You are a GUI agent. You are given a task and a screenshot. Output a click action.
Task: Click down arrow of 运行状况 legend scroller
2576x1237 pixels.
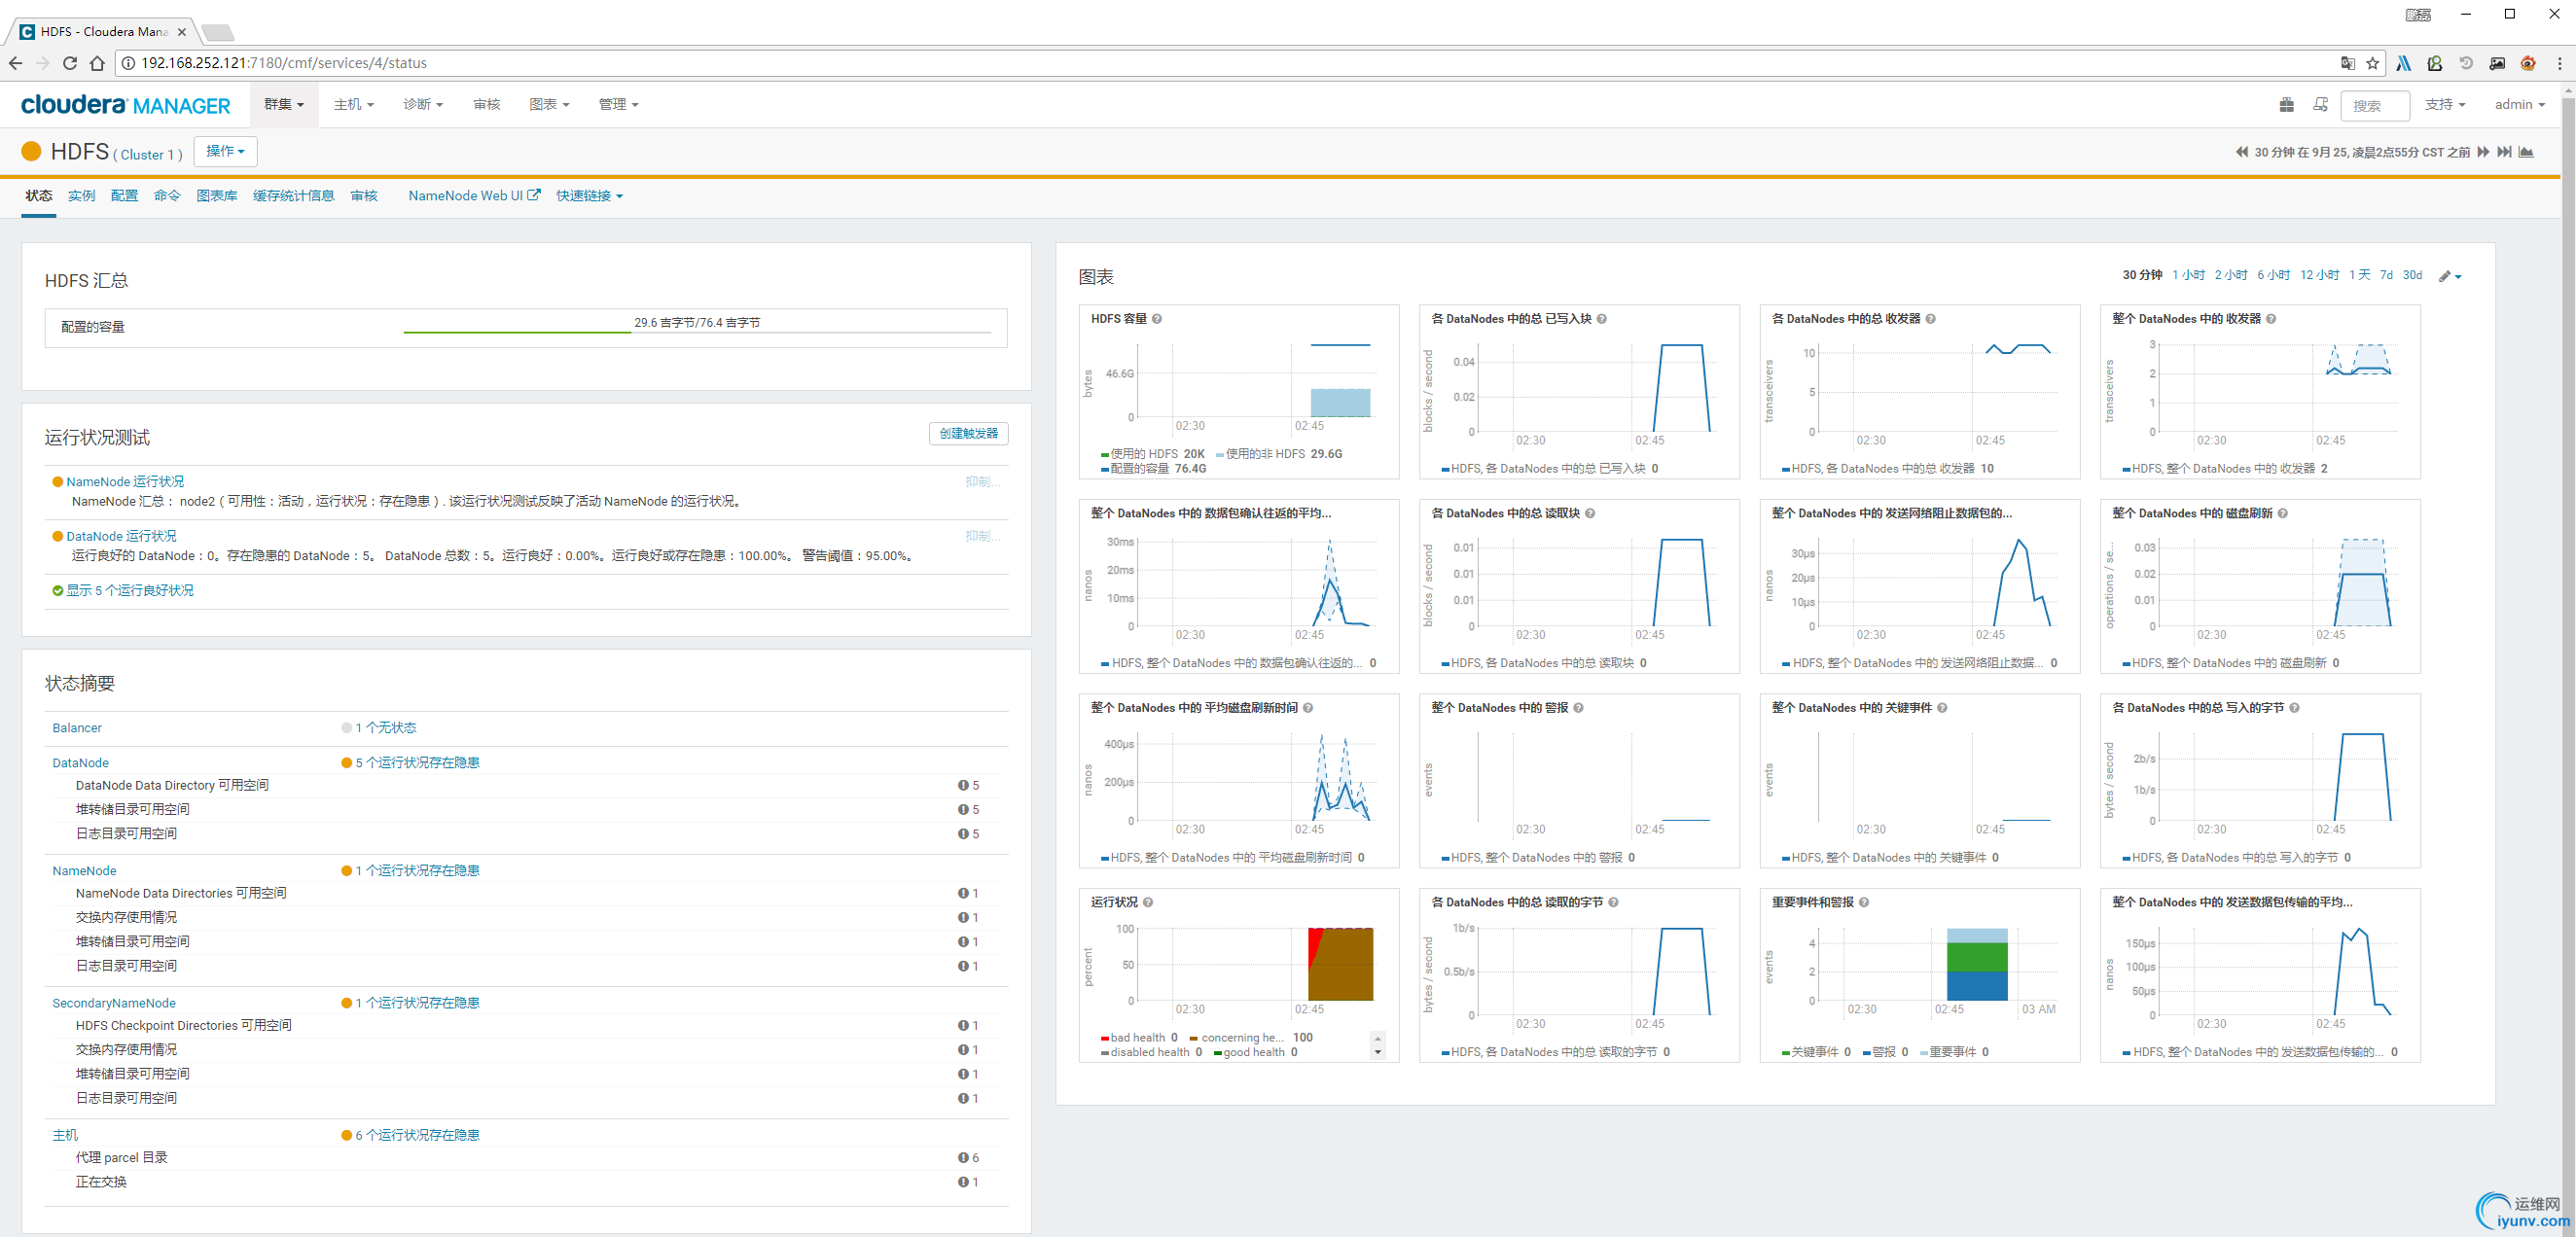tap(1377, 1052)
